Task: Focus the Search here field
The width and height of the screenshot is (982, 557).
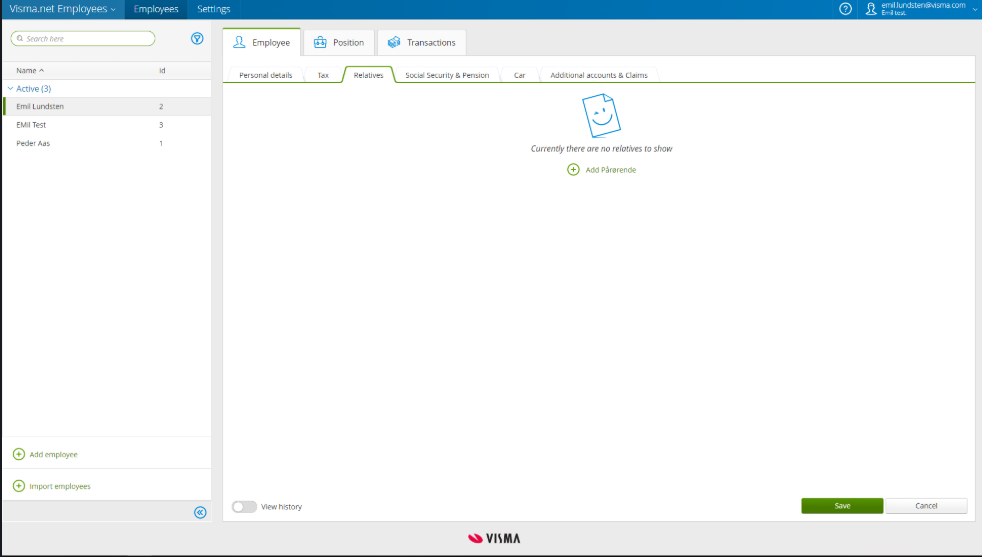Action: pyautogui.click(x=83, y=38)
